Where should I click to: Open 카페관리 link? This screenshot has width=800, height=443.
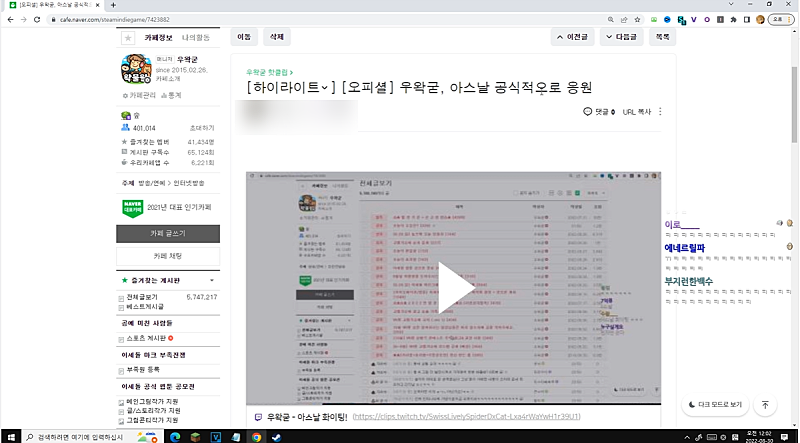click(139, 95)
